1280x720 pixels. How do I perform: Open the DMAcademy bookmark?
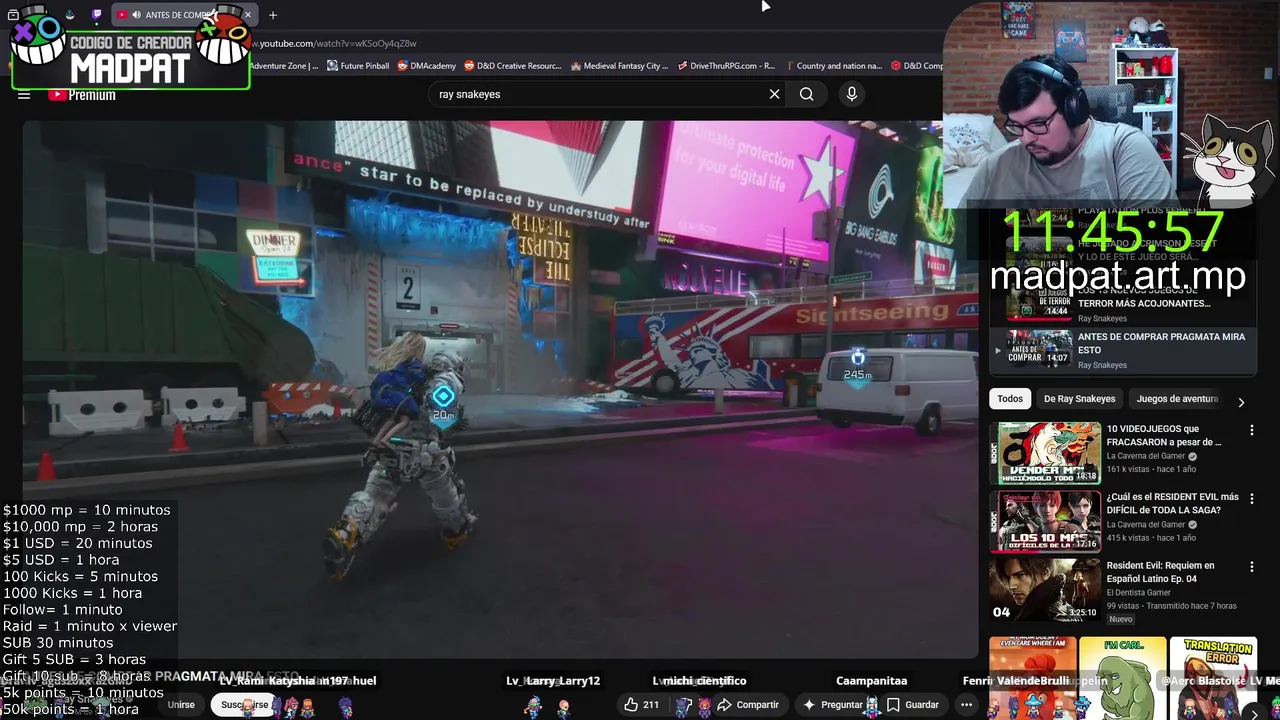pyautogui.click(x=426, y=66)
